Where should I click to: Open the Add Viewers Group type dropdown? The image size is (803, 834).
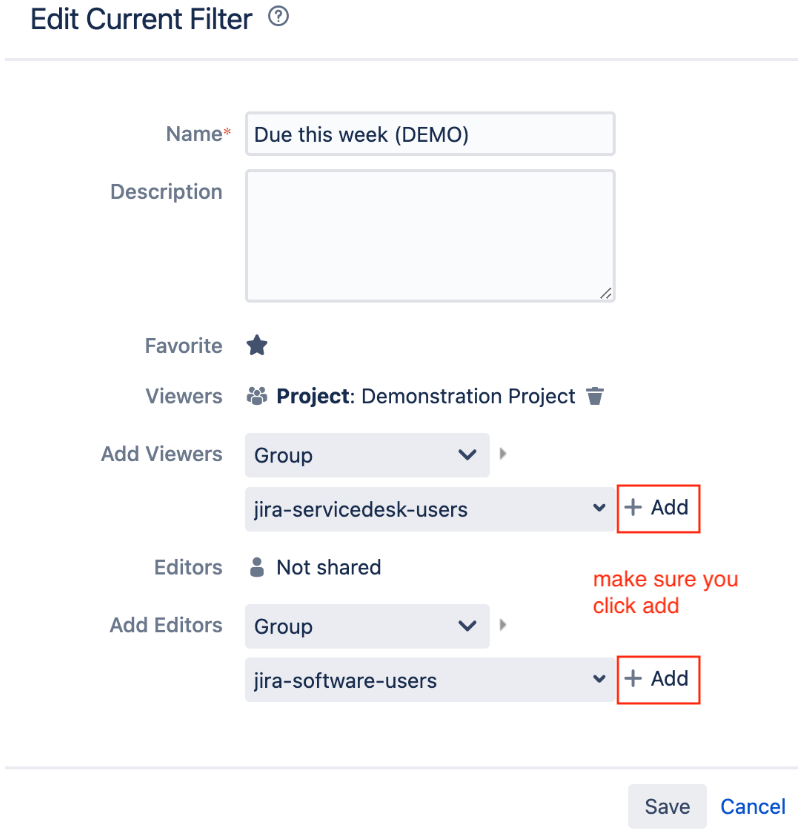tap(367, 455)
